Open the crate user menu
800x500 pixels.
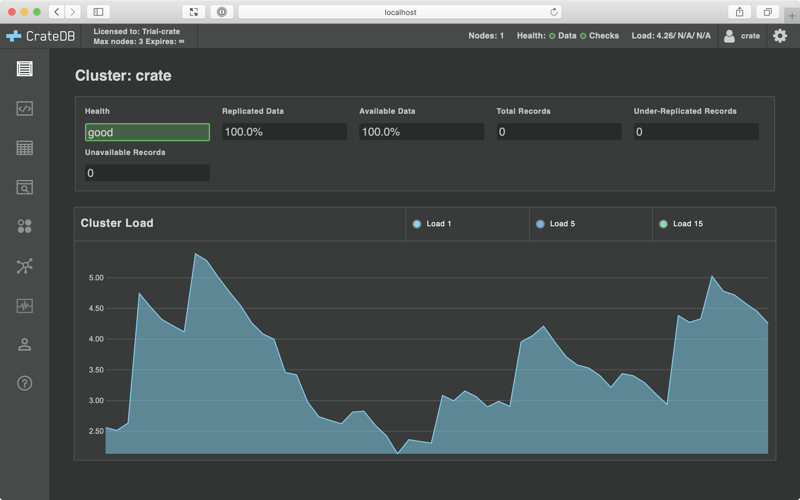(x=741, y=36)
